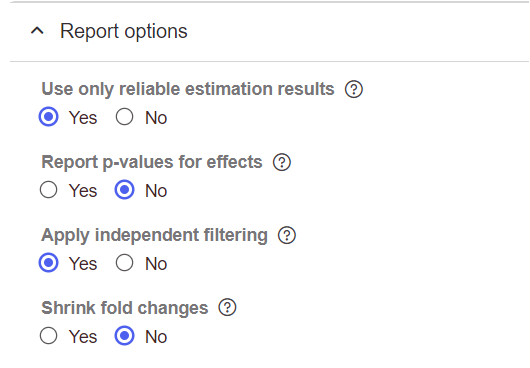This screenshot has height=368, width=530.
Task: Click the 'Apply independent filtering' label text
Action: 154,235
